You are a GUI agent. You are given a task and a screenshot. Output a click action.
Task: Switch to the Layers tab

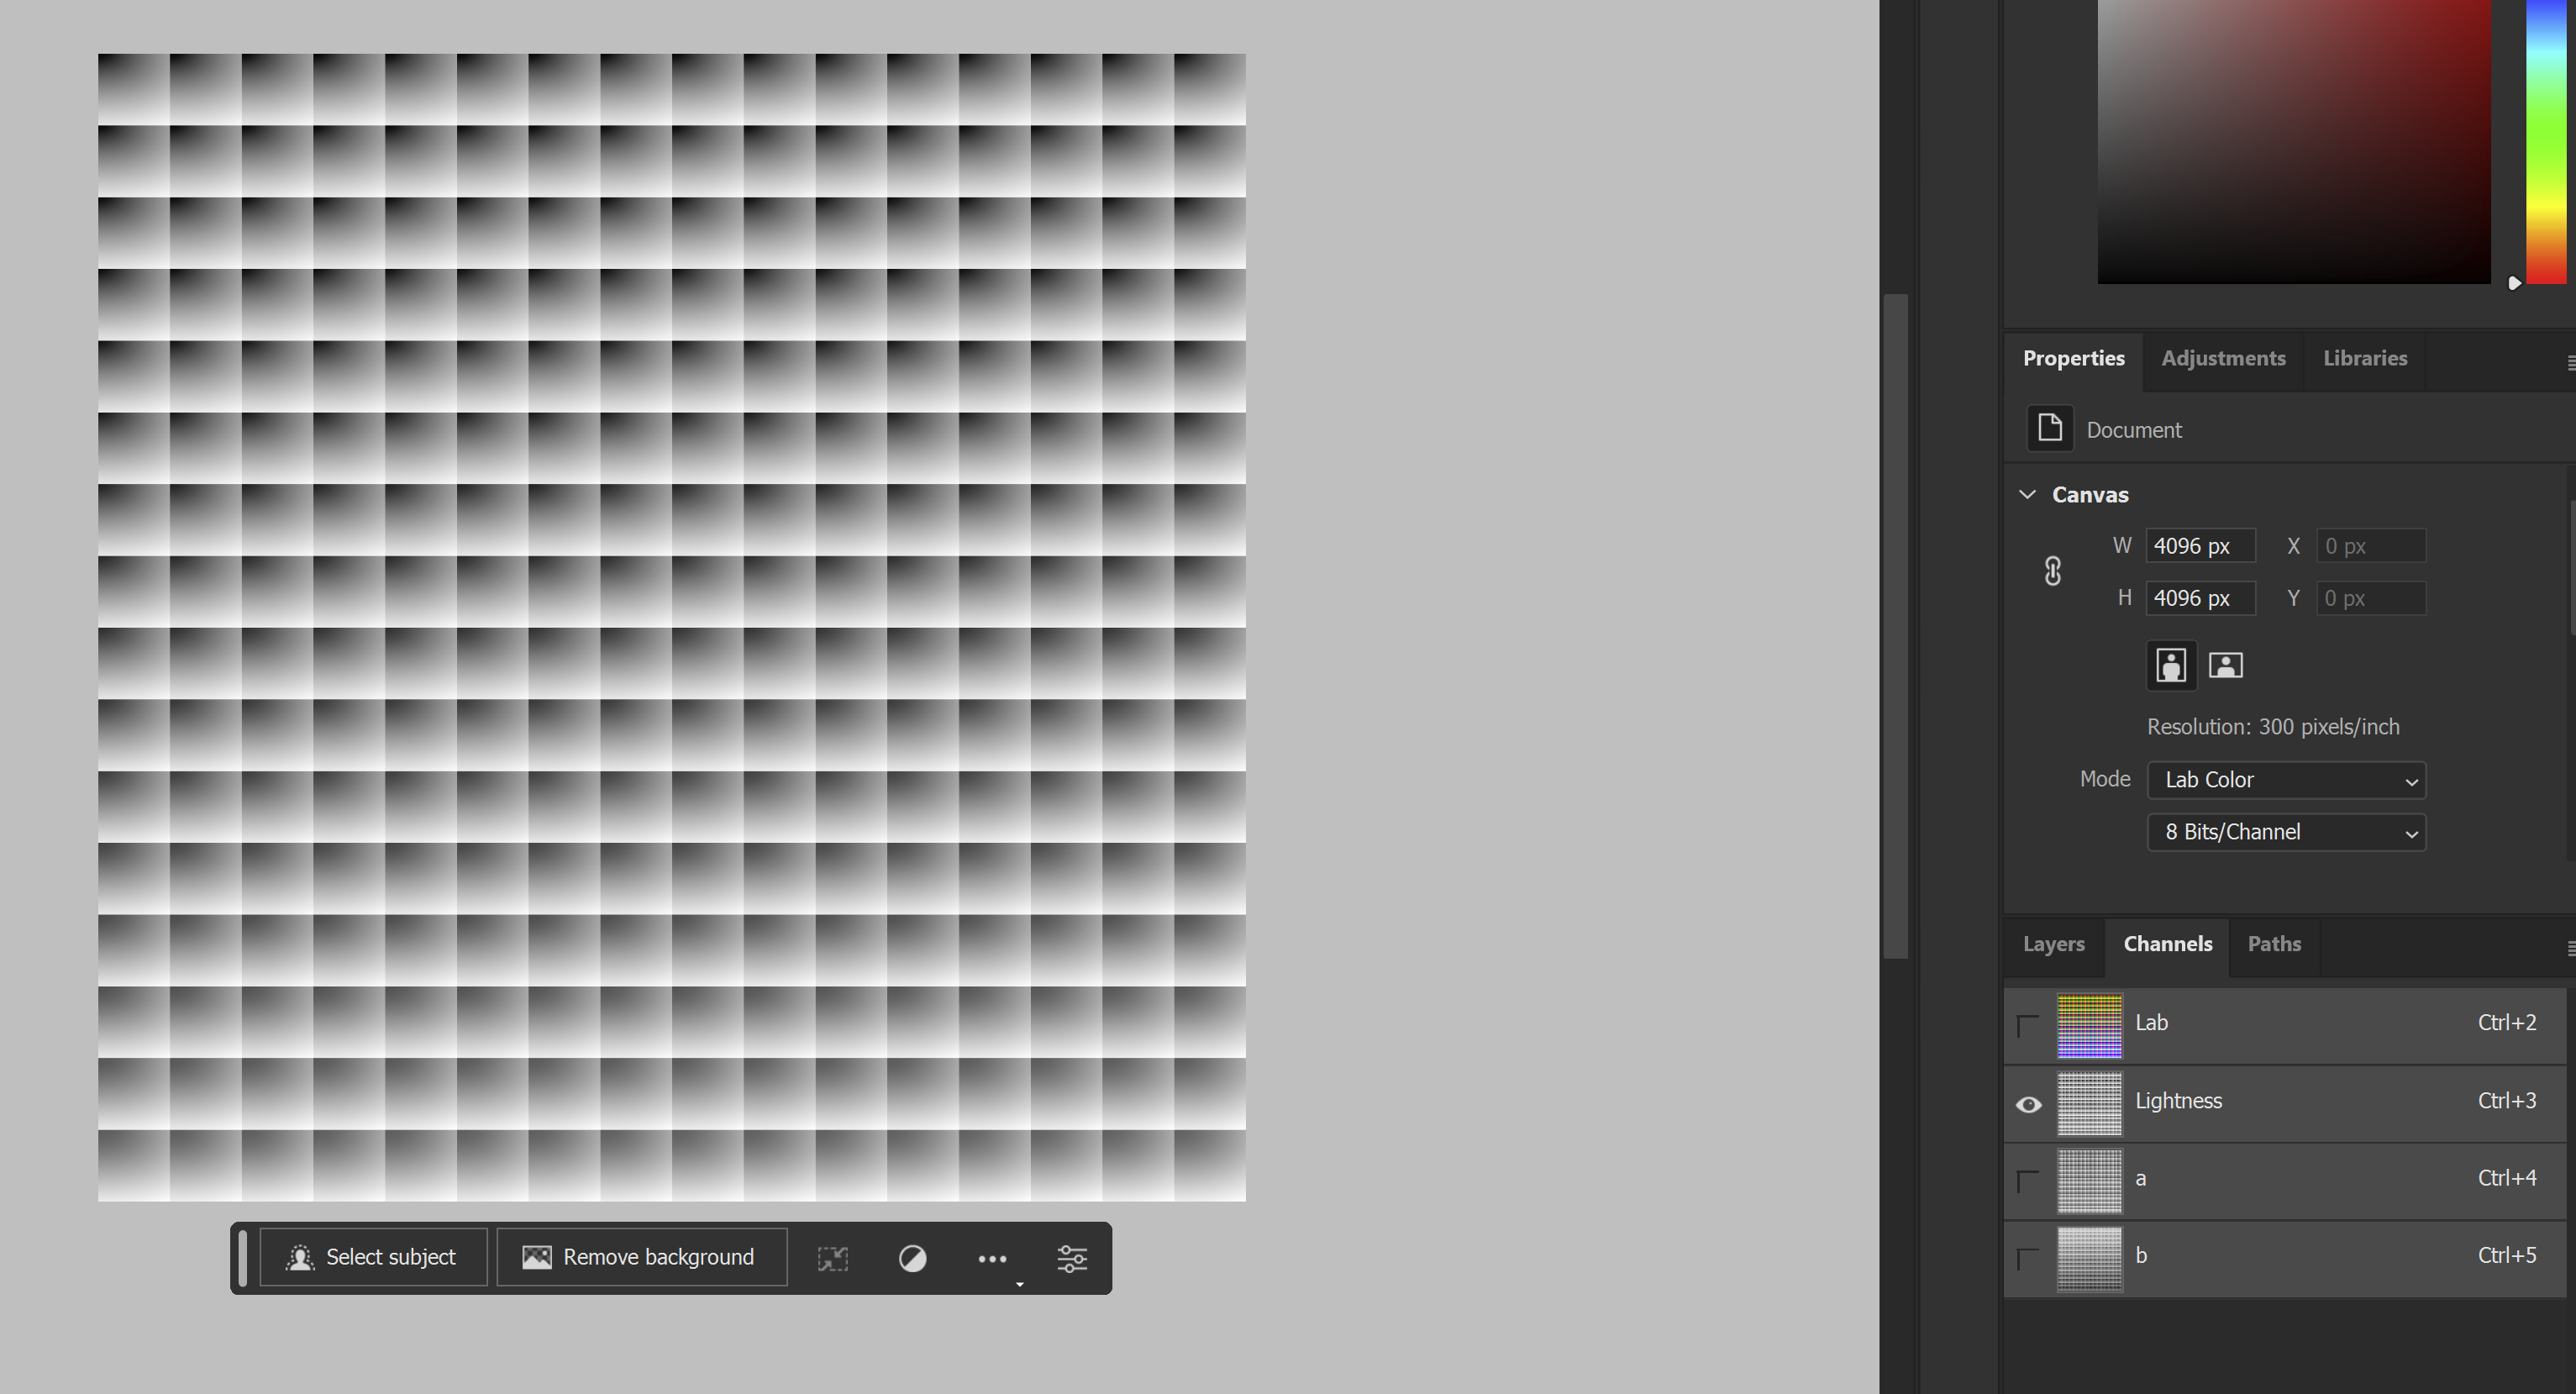point(2053,944)
